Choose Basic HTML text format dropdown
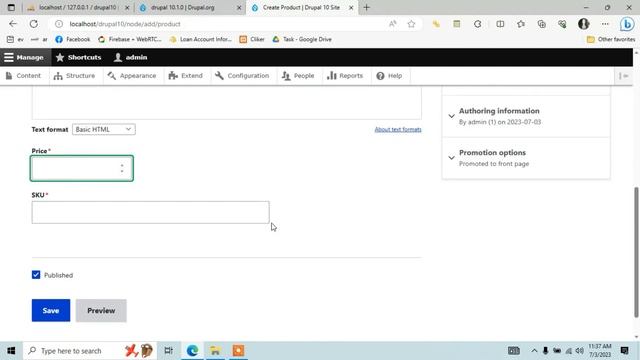 (104, 129)
